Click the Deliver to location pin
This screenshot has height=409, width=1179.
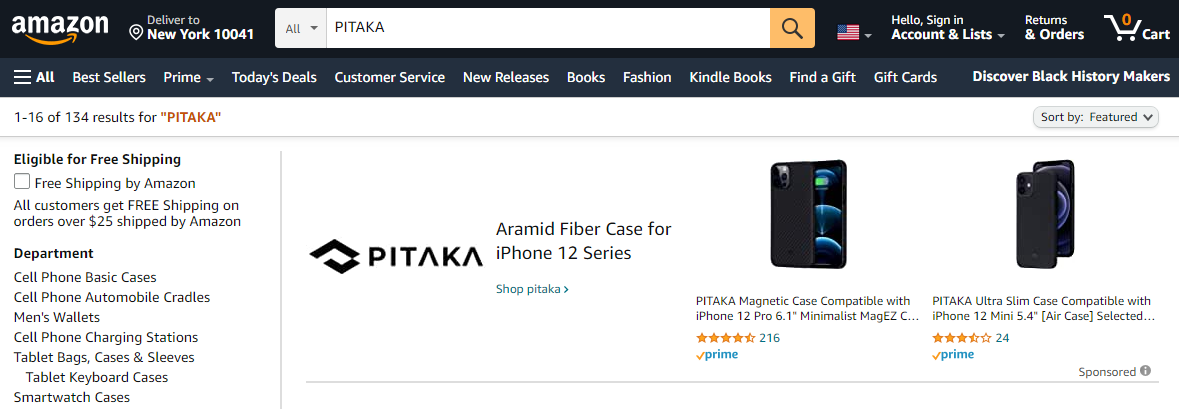(137, 33)
